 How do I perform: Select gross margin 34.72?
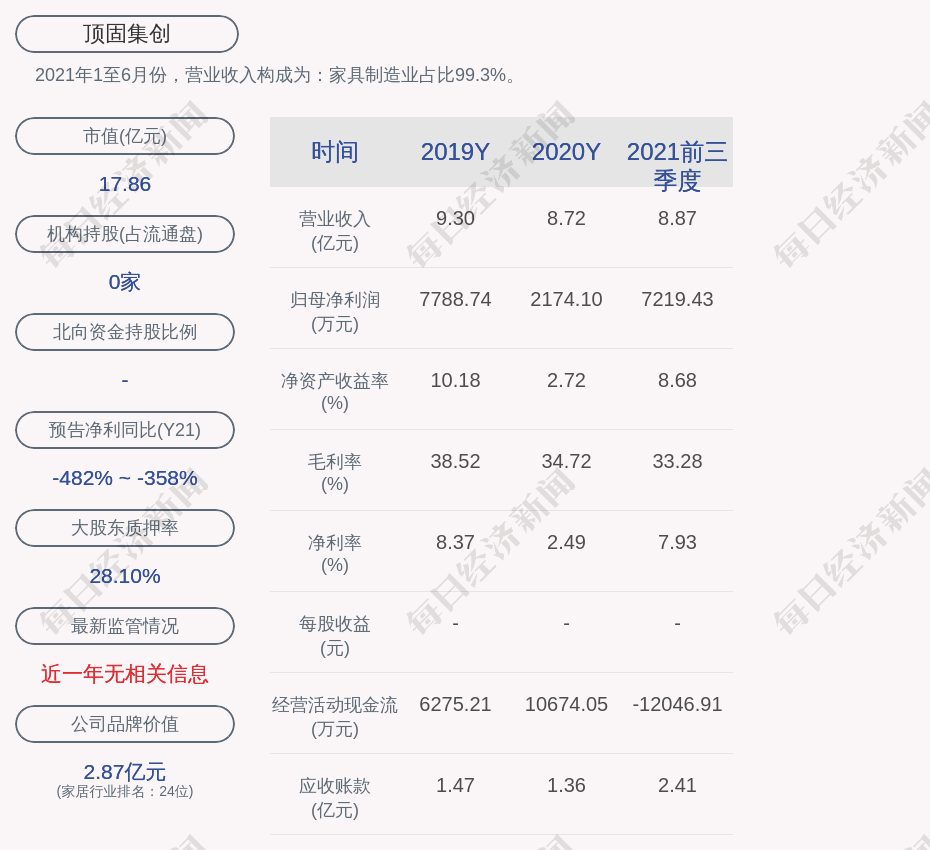click(566, 461)
